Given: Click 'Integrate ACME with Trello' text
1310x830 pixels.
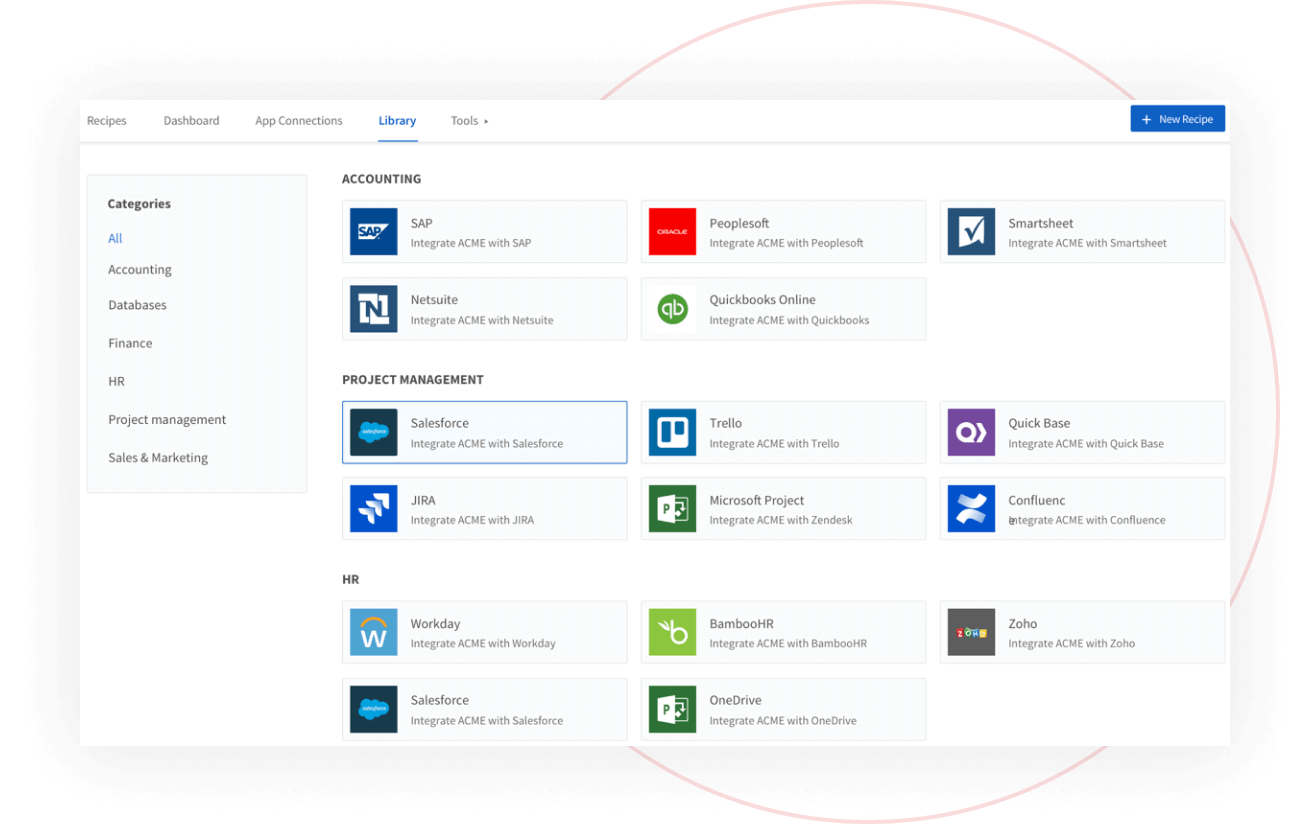Looking at the screenshot, I should tap(774, 444).
